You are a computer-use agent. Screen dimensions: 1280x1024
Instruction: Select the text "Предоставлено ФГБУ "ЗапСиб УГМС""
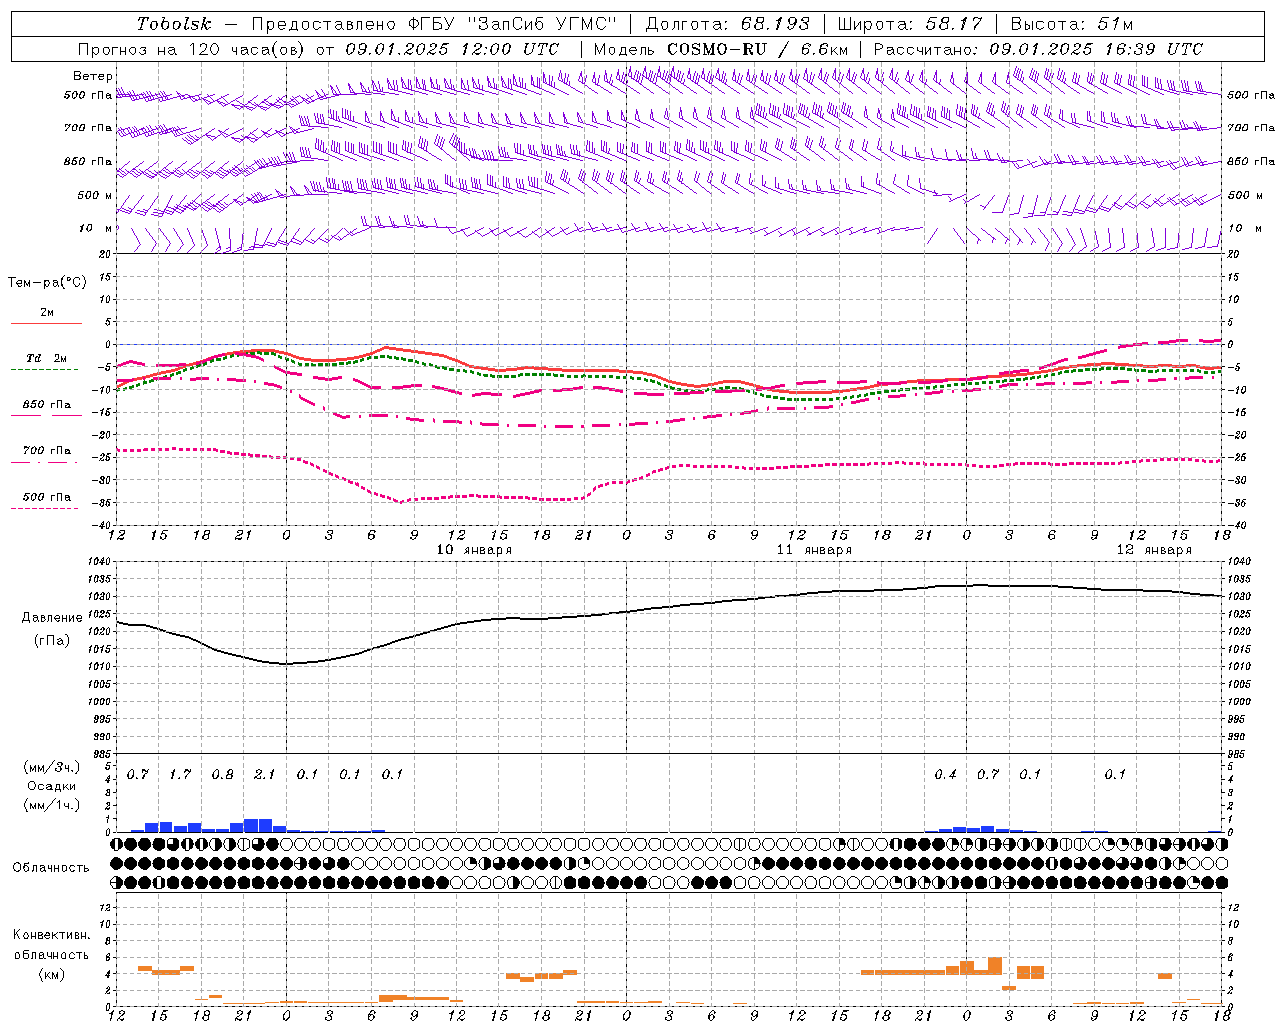(432, 24)
